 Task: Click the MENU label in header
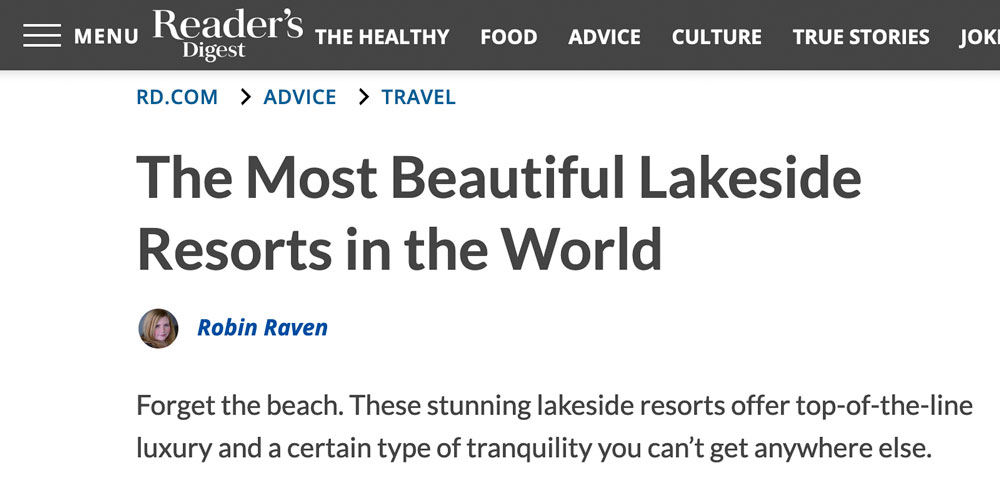point(106,37)
